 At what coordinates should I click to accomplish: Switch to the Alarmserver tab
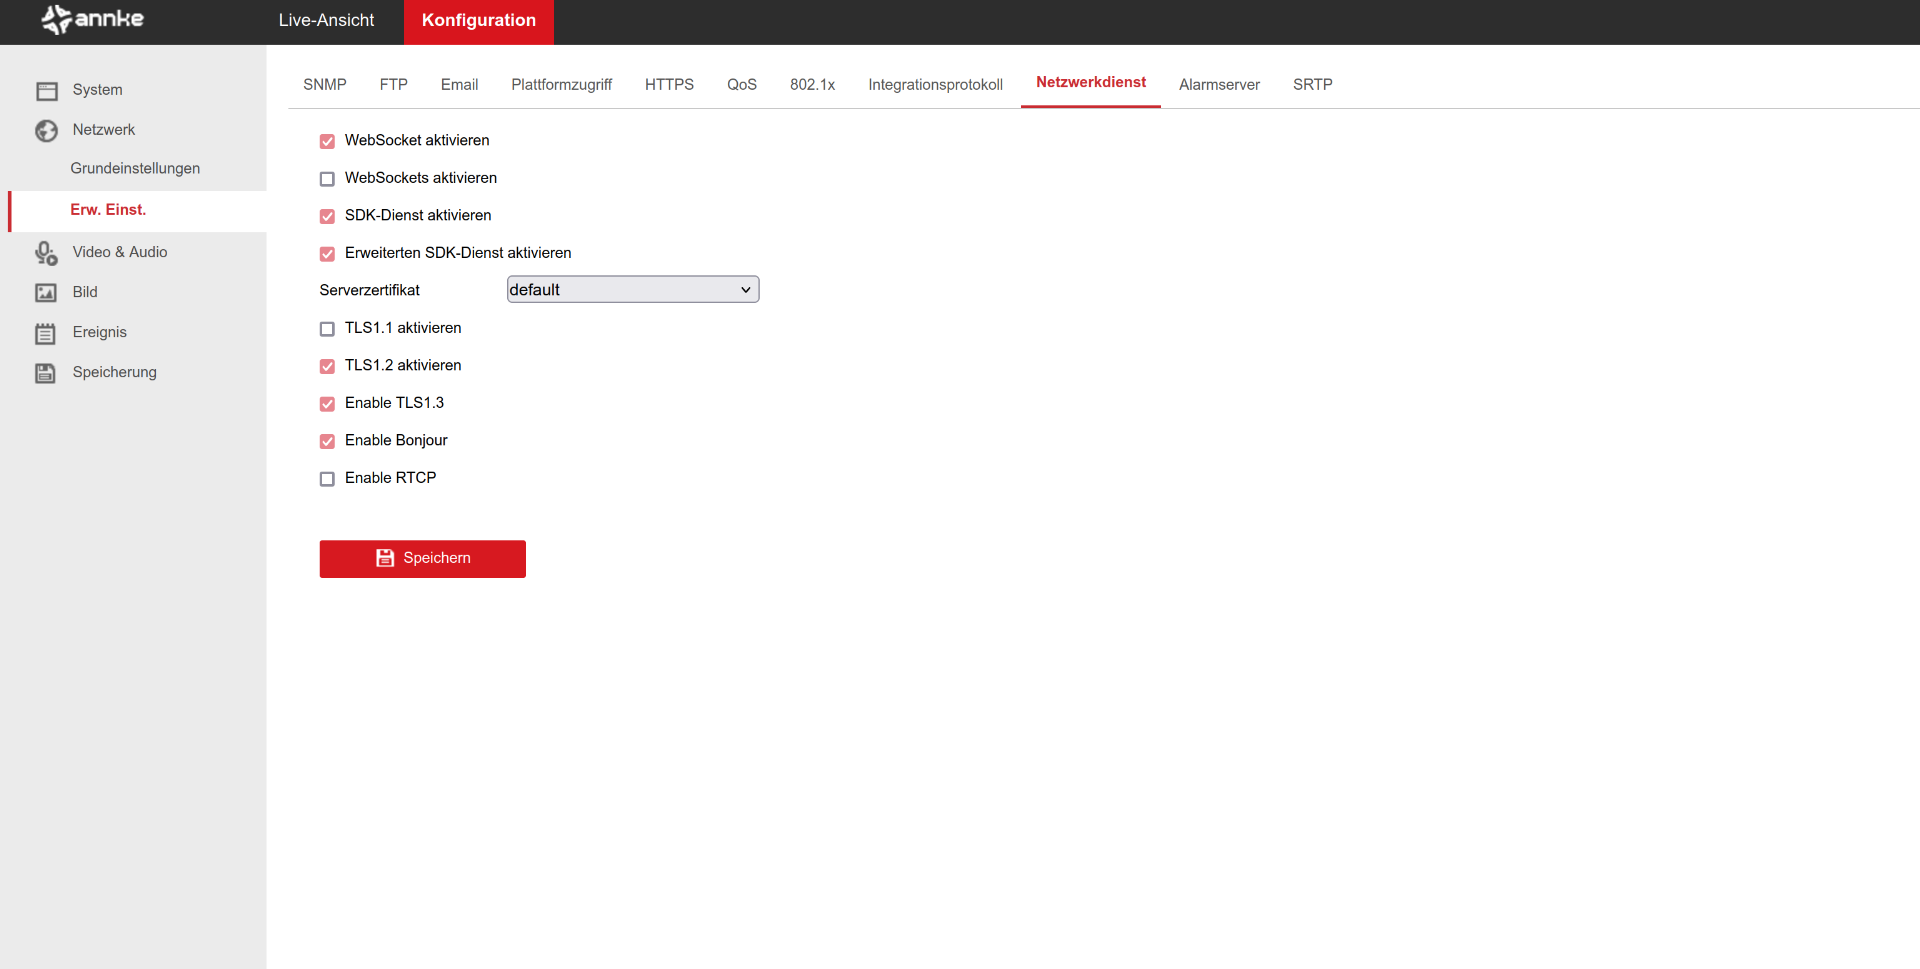(x=1220, y=85)
